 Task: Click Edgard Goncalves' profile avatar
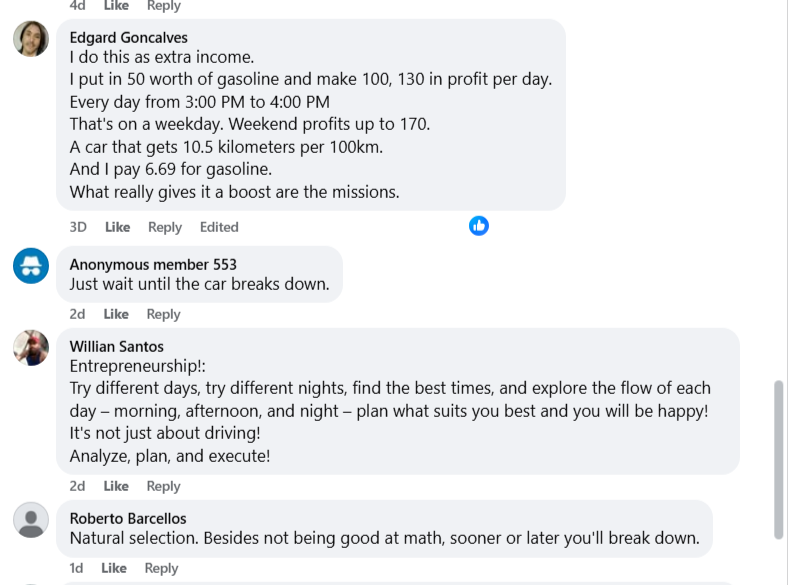click(31, 39)
